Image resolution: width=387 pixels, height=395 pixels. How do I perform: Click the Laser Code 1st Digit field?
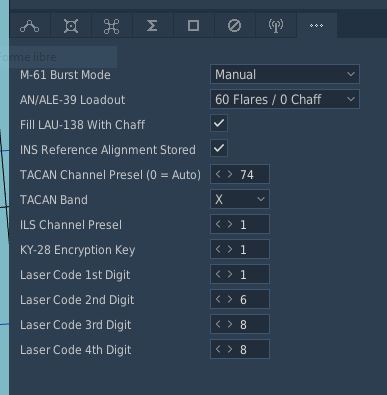pos(240,274)
